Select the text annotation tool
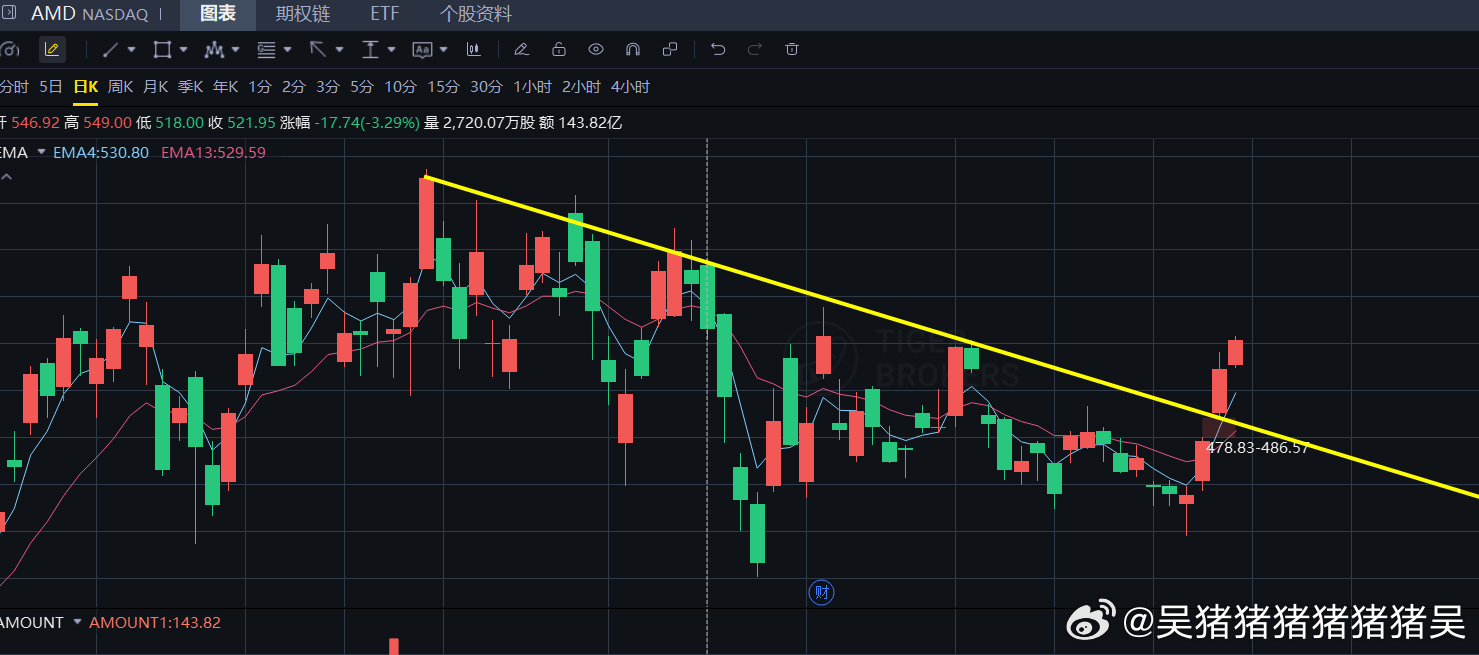1479x655 pixels. point(422,49)
